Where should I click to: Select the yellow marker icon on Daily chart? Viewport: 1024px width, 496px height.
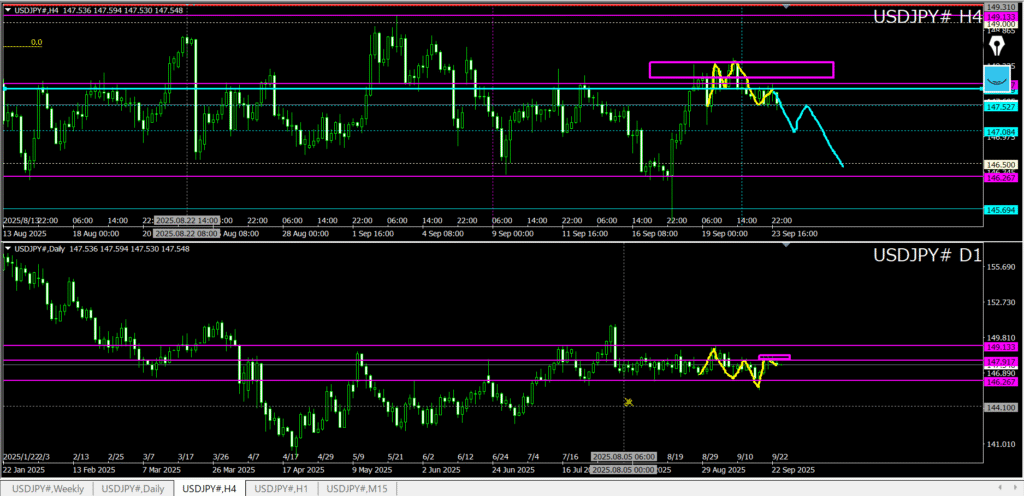(x=629, y=401)
